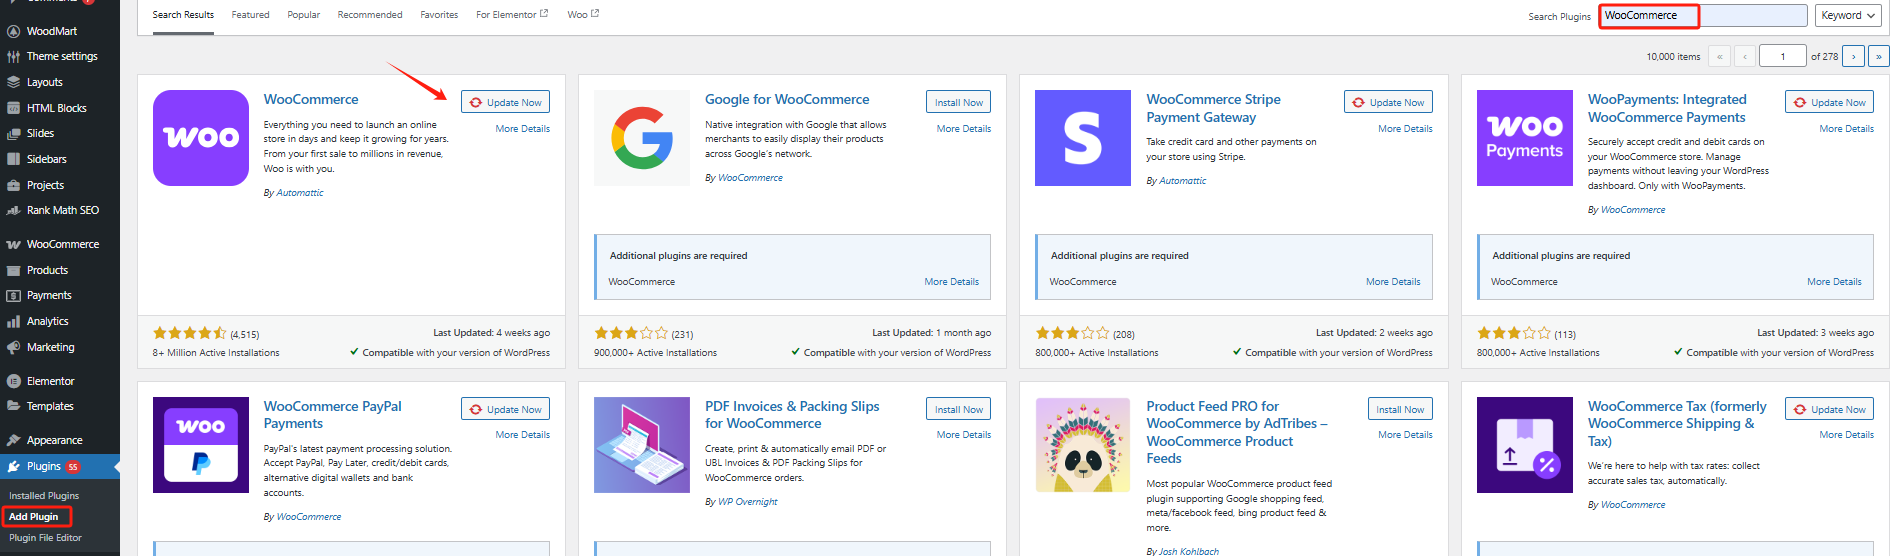Screen dimensions: 1890x556
Task: Switch to the Popular tab
Action: pyautogui.click(x=304, y=15)
